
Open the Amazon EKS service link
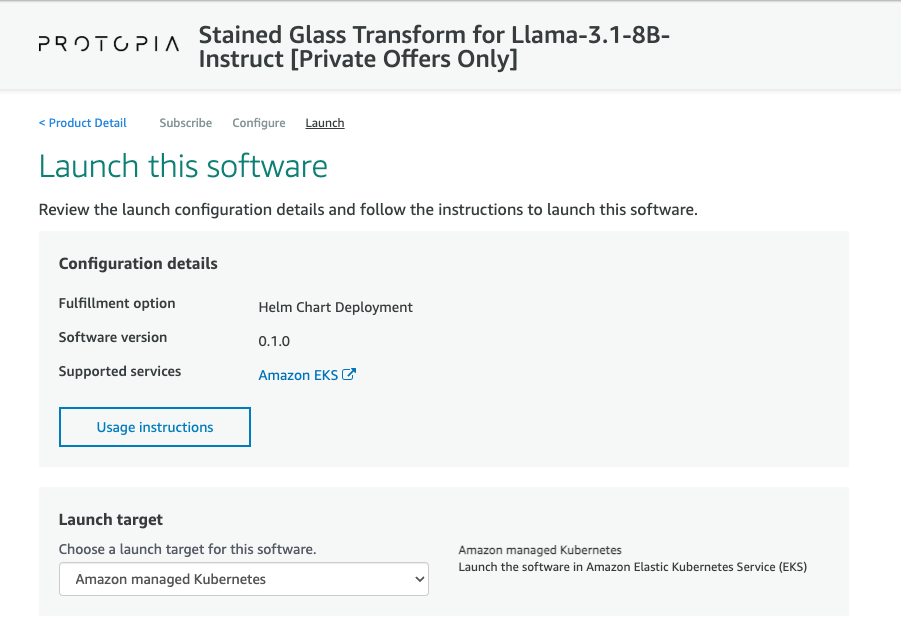tap(299, 374)
